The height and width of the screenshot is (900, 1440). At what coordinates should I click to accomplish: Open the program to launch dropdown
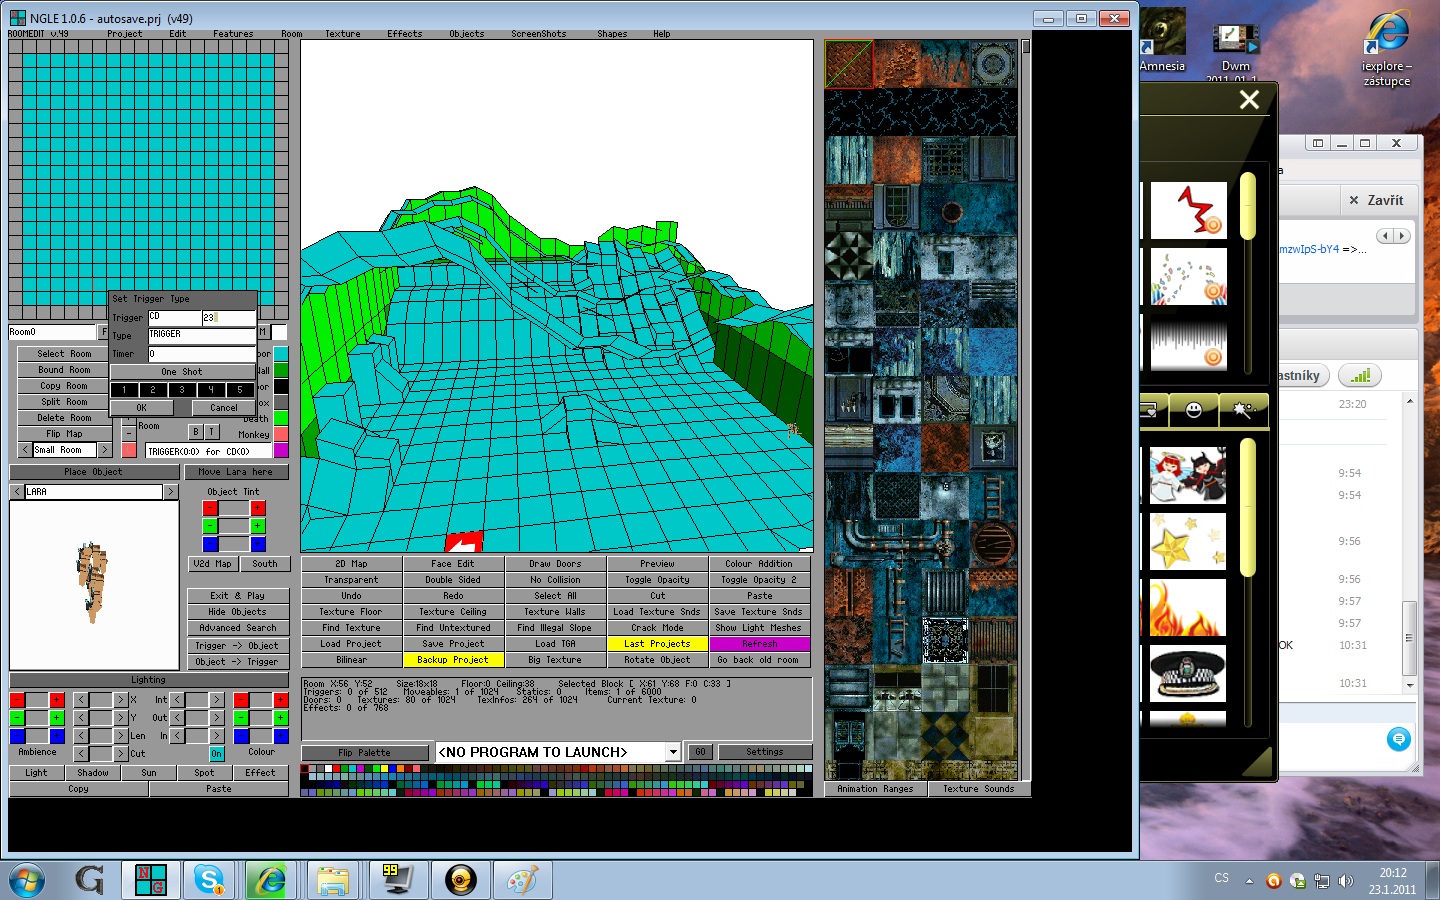click(673, 752)
